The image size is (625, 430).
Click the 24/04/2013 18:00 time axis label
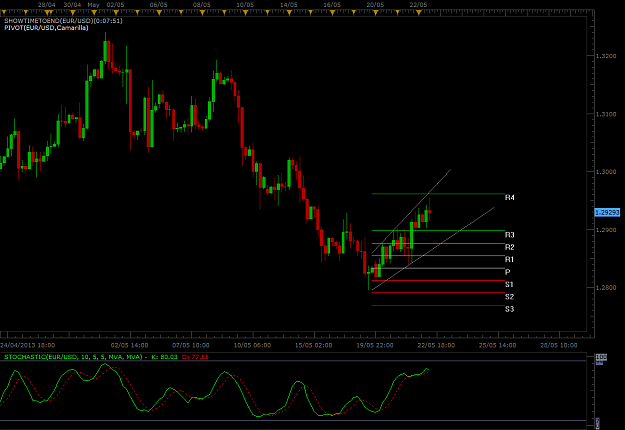(28, 345)
